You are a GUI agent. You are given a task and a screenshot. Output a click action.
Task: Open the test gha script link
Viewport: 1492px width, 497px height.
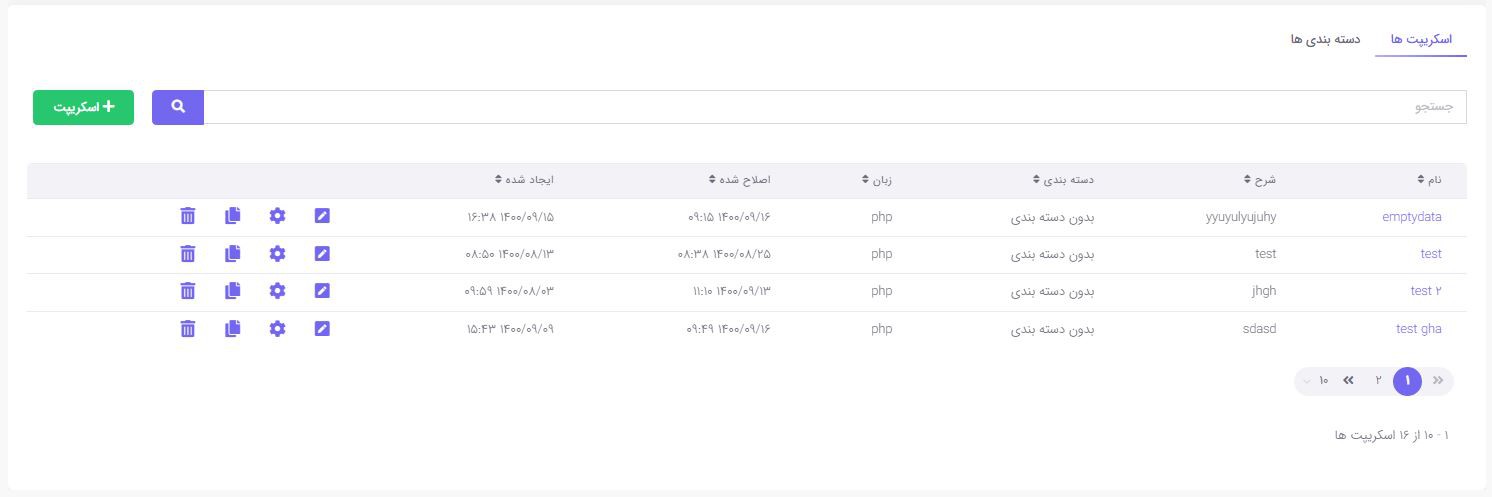tap(1418, 328)
